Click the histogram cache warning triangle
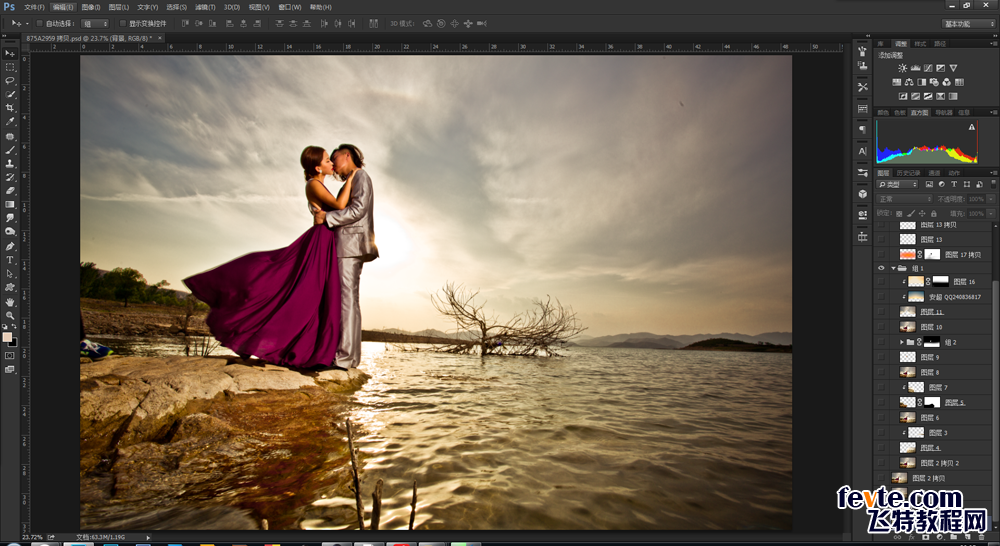The width and height of the screenshot is (1000, 546). pos(972,127)
